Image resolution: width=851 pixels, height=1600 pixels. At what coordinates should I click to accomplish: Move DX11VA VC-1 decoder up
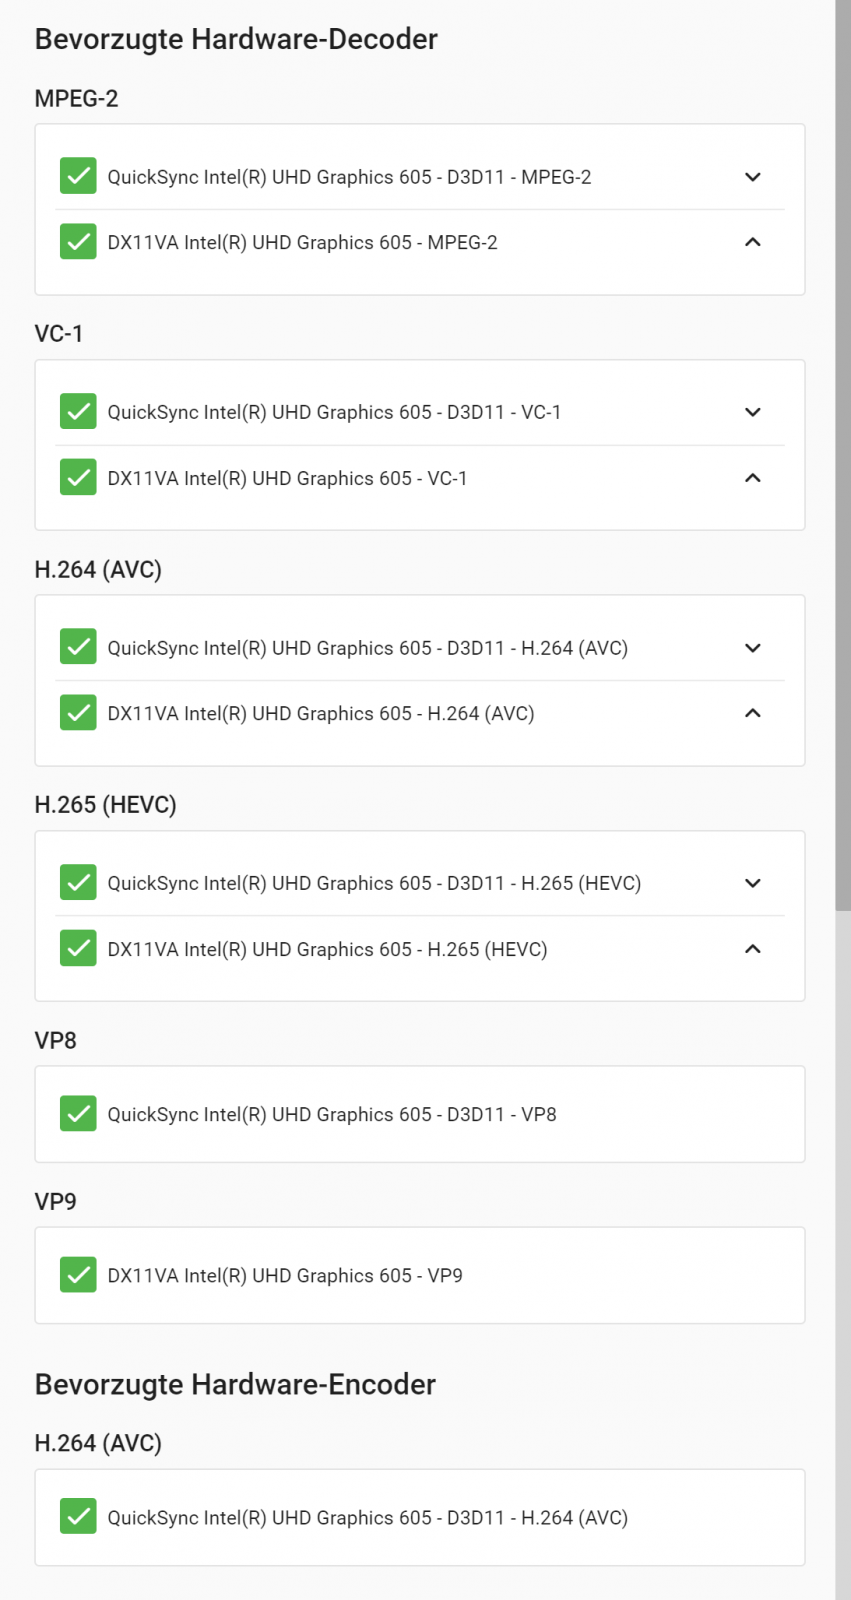[x=753, y=478]
